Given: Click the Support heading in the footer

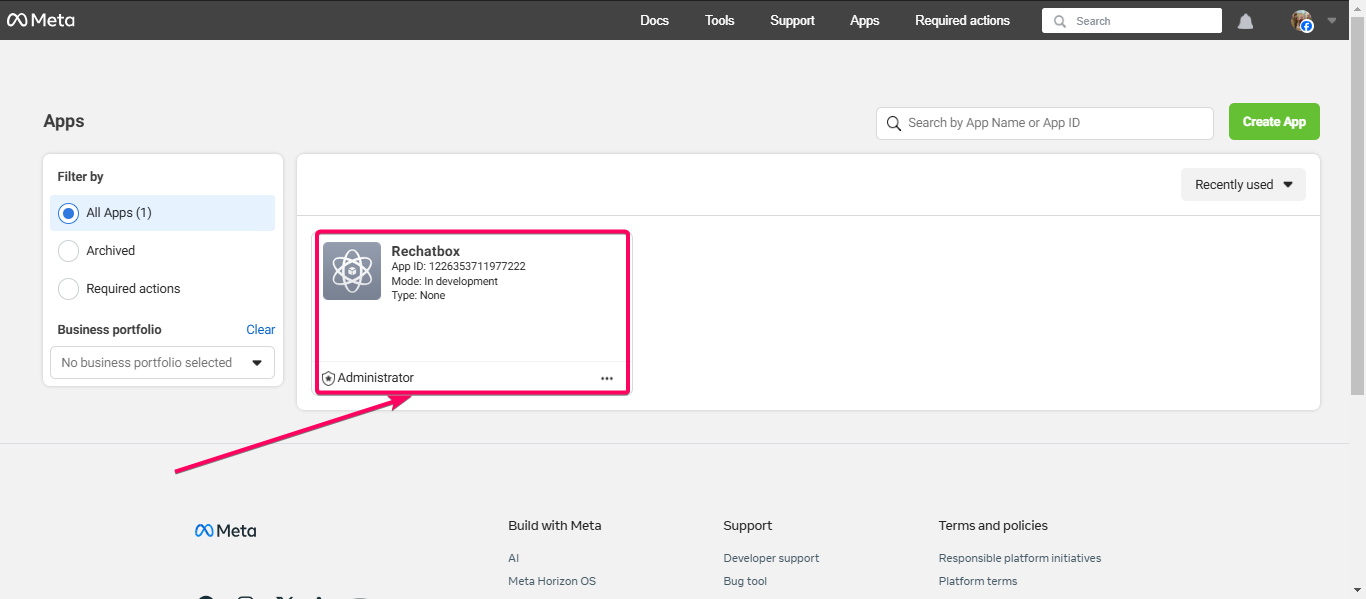Looking at the screenshot, I should [x=748, y=526].
